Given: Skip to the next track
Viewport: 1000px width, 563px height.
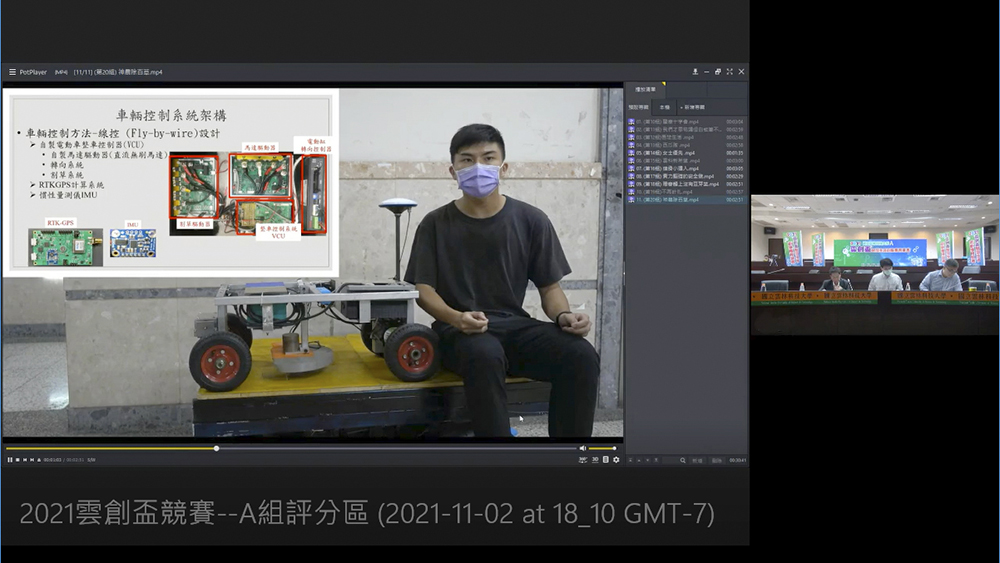Looking at the screenshot, I should pyautogui.click(x=32, y=459).
